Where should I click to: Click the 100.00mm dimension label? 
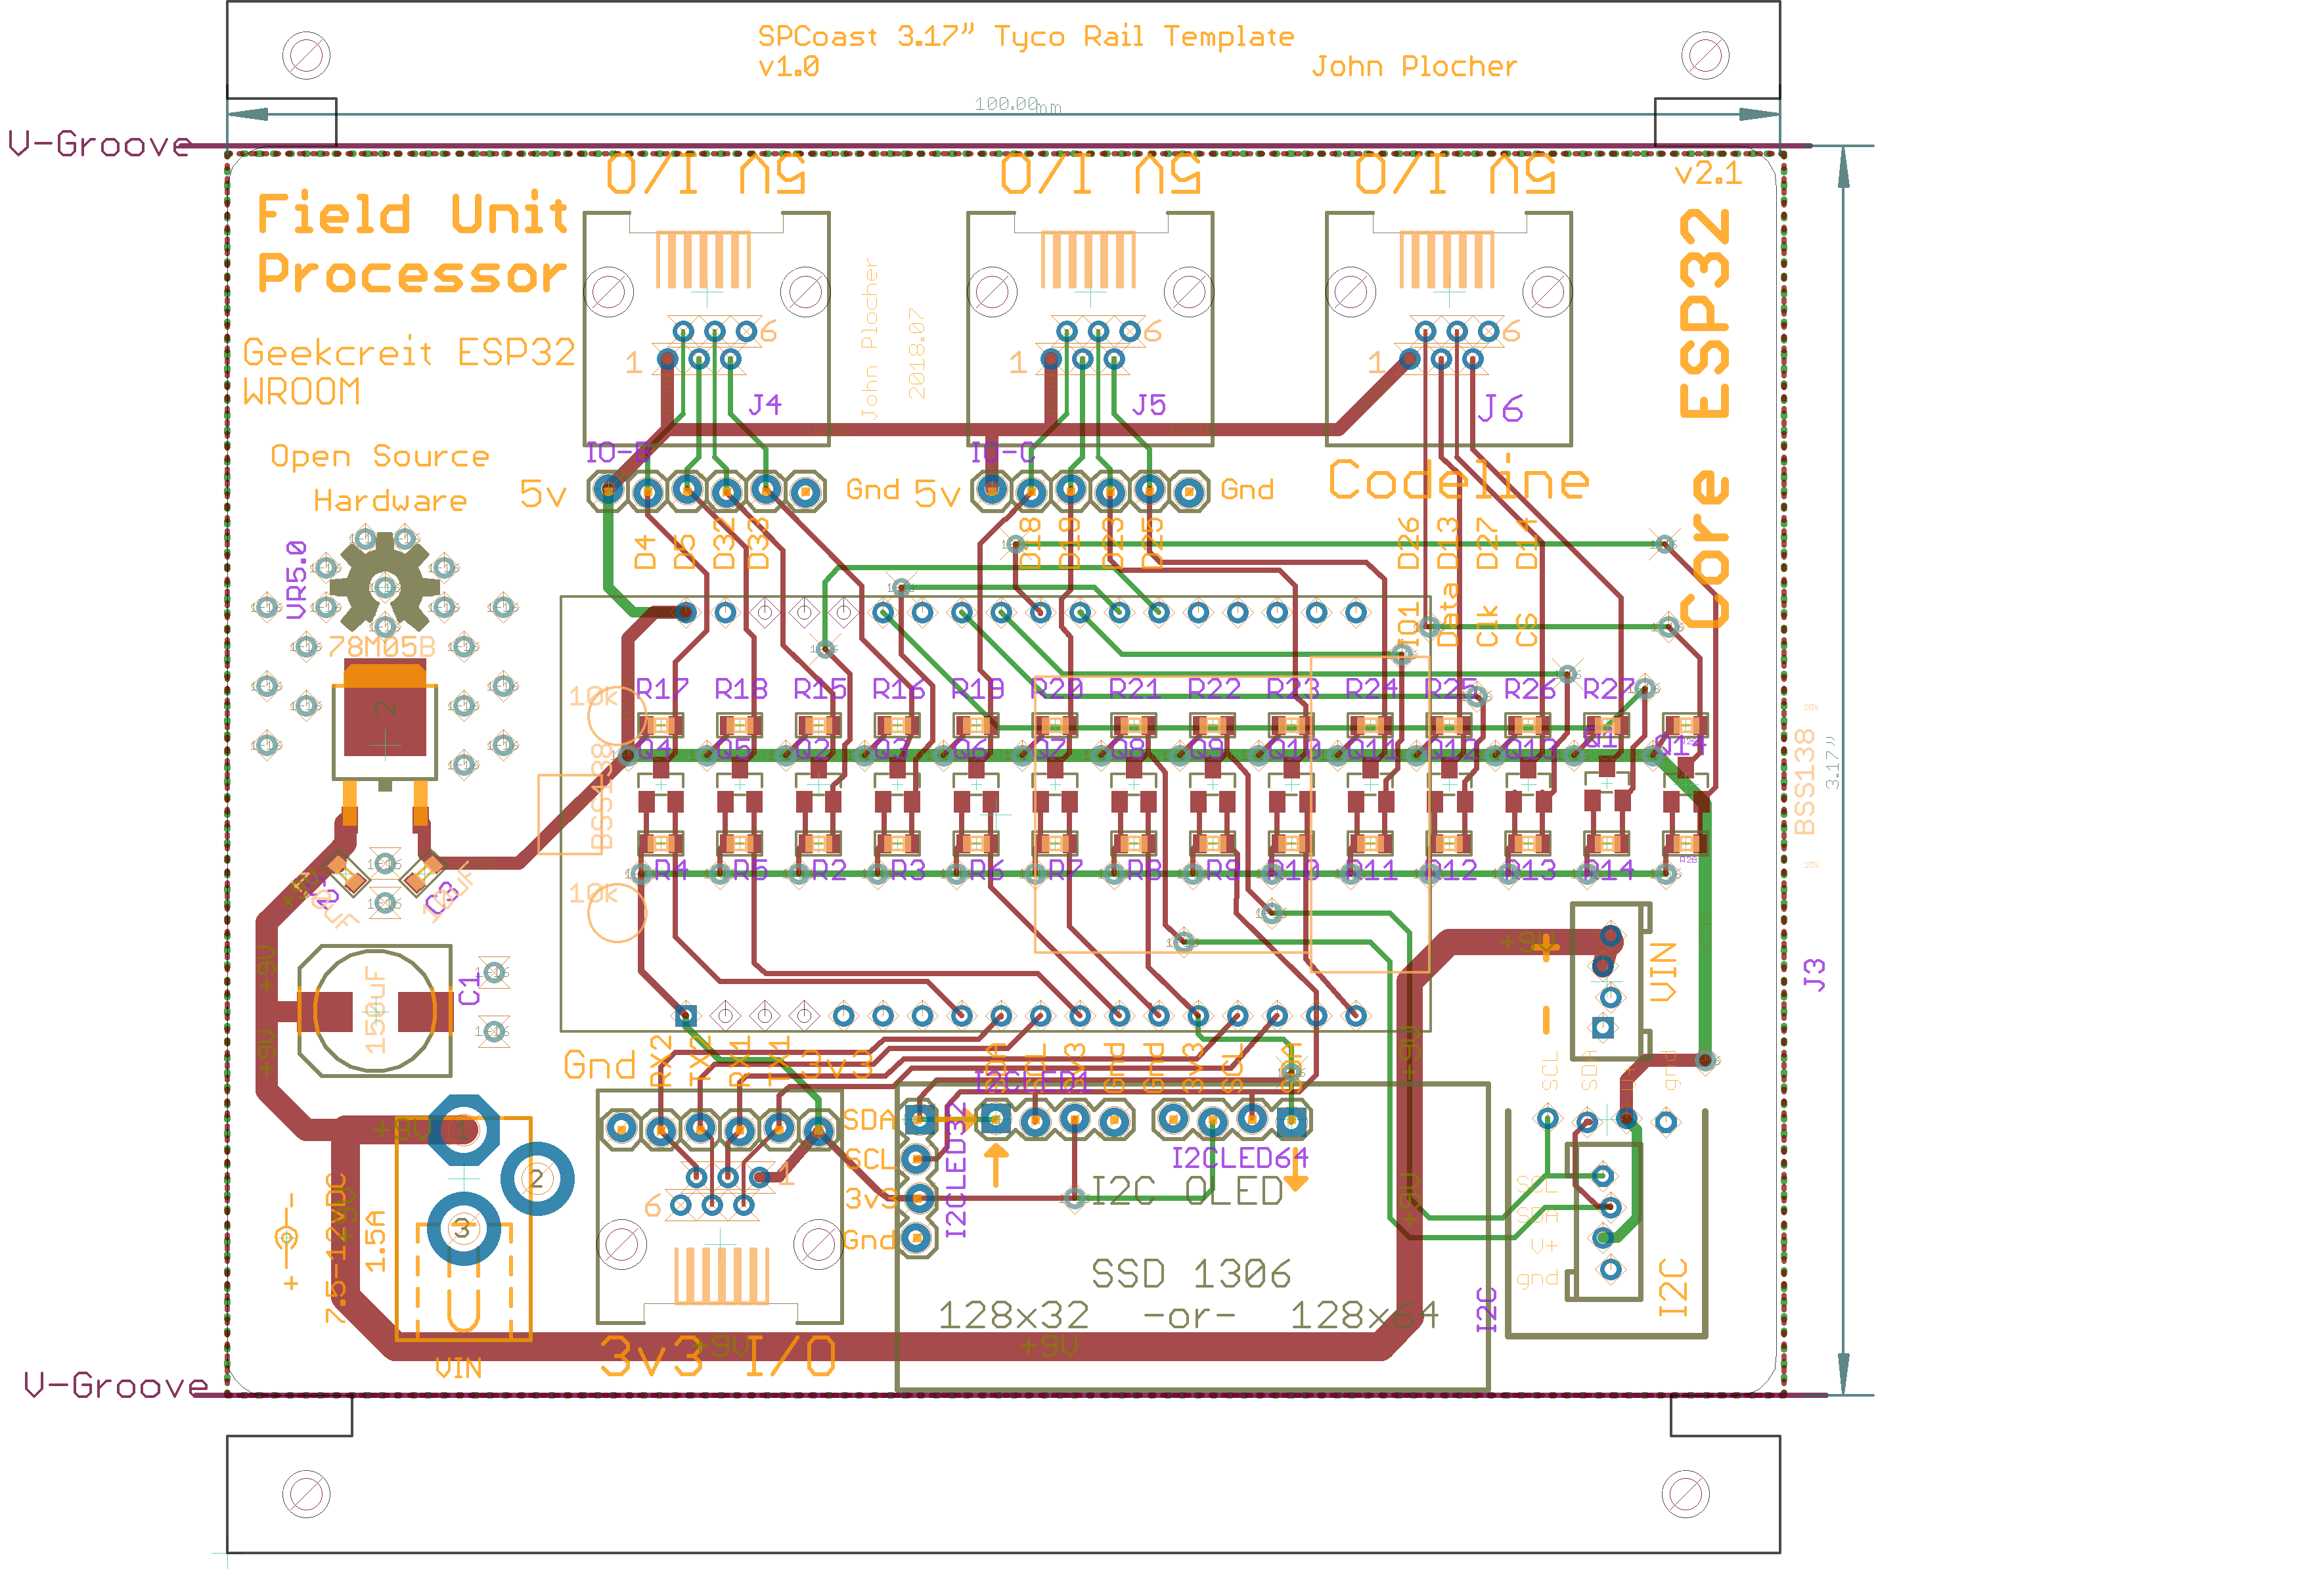[1017, 104]
